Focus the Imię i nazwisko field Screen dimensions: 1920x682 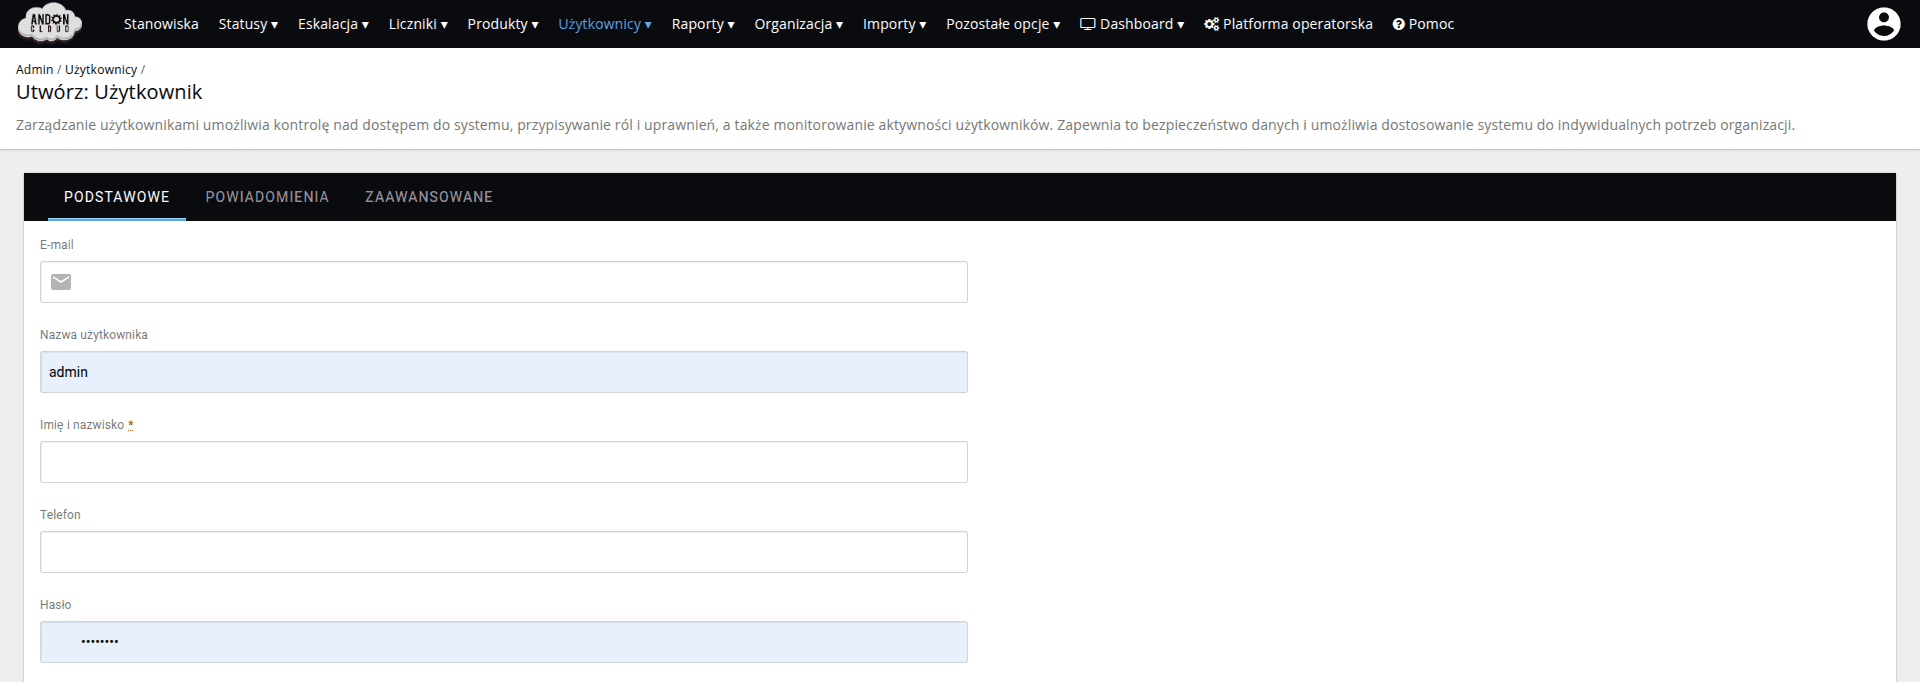click(x=504, y=462)
